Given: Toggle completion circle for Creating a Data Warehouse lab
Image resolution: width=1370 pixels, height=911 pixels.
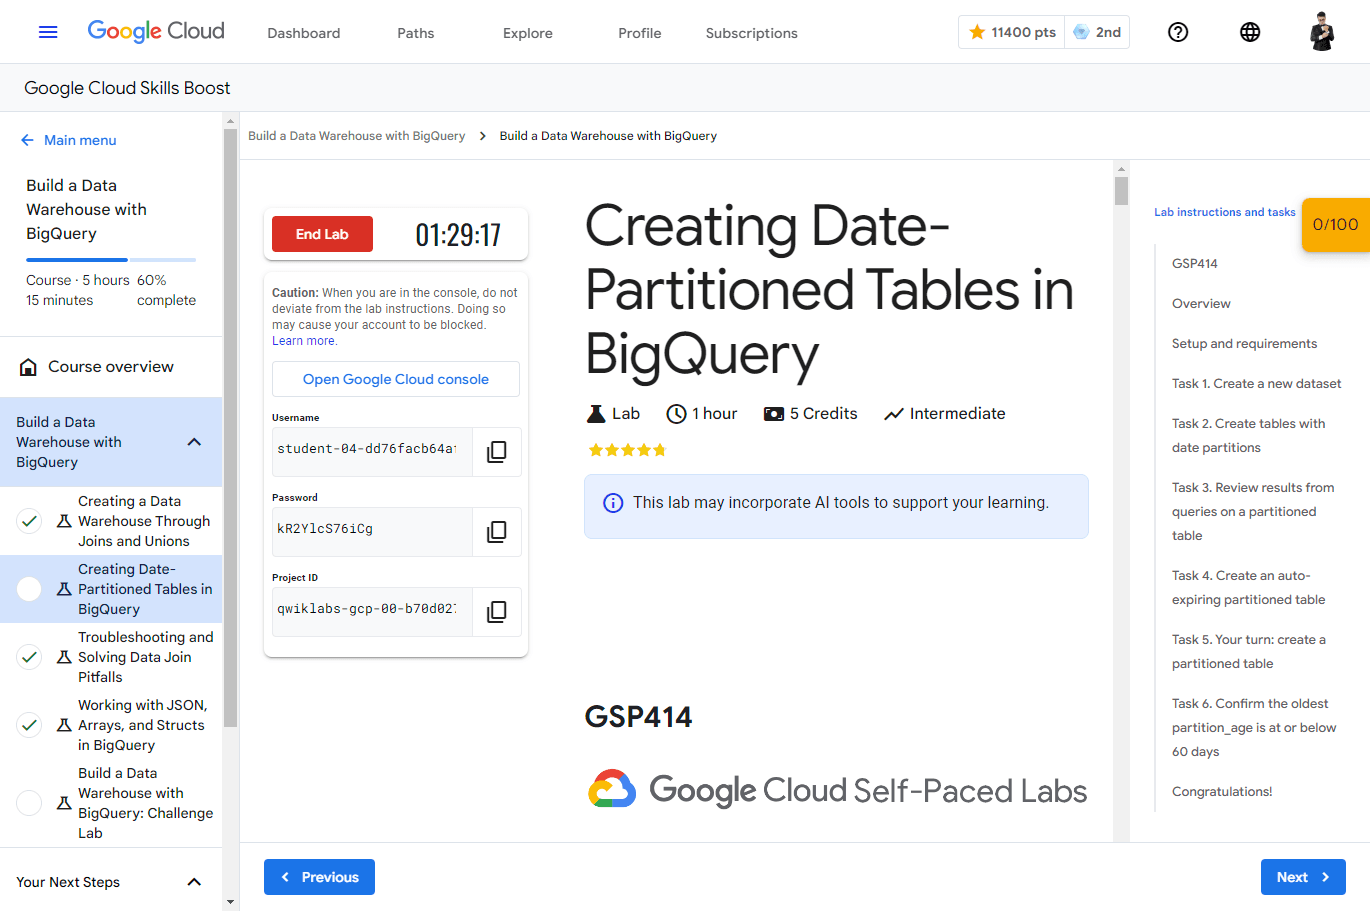Looking at the screenshot, I should [29, 521].
